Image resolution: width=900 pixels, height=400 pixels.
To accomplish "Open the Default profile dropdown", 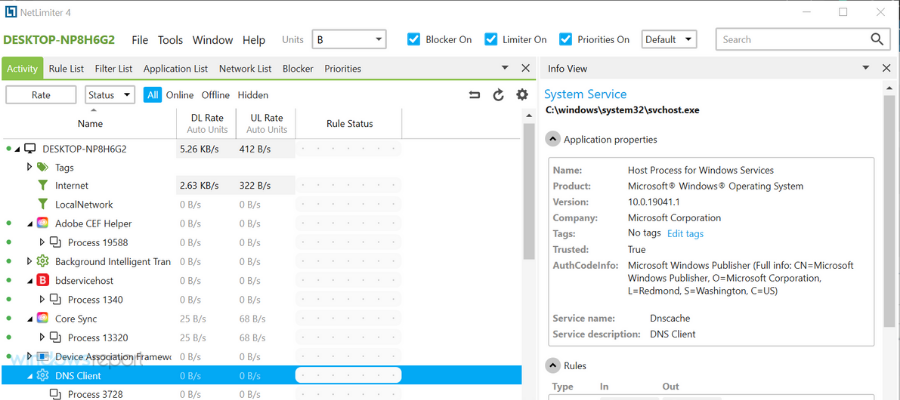I will click(669, 39).
